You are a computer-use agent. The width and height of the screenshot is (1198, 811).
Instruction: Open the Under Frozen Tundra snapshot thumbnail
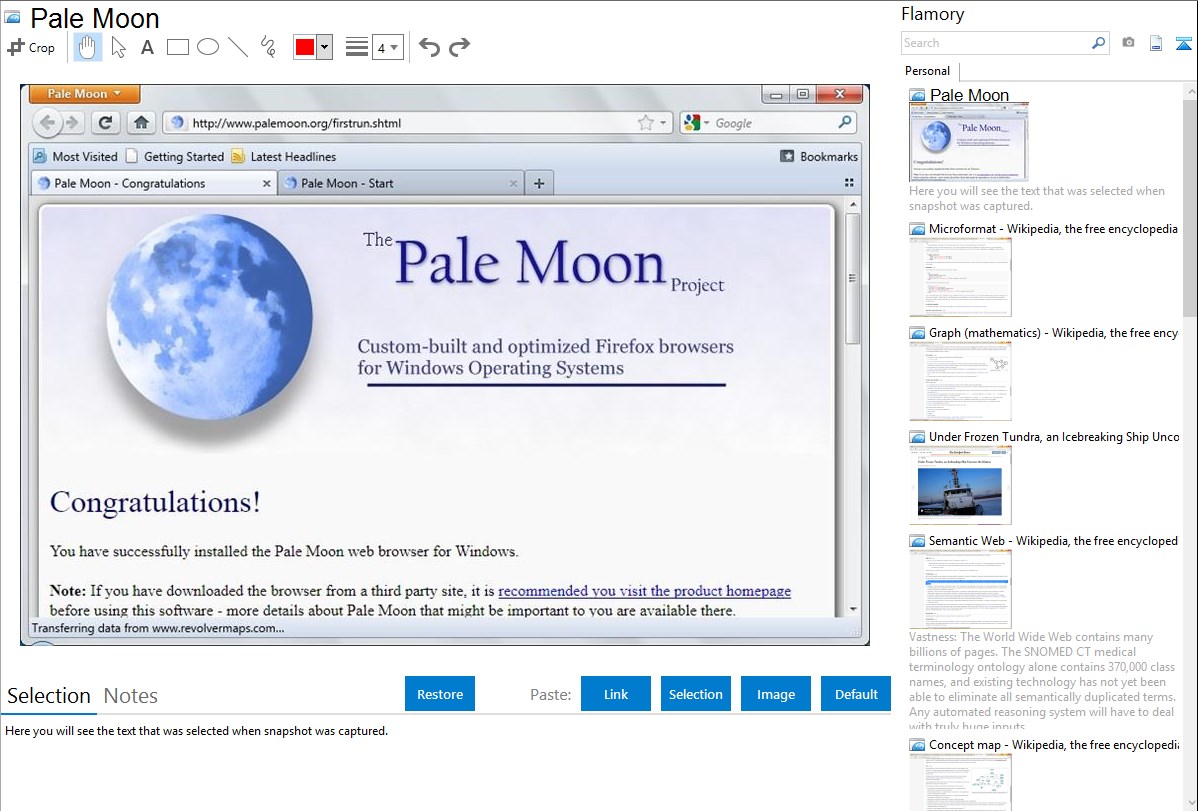pyautogui.click(x=960, y=485)
